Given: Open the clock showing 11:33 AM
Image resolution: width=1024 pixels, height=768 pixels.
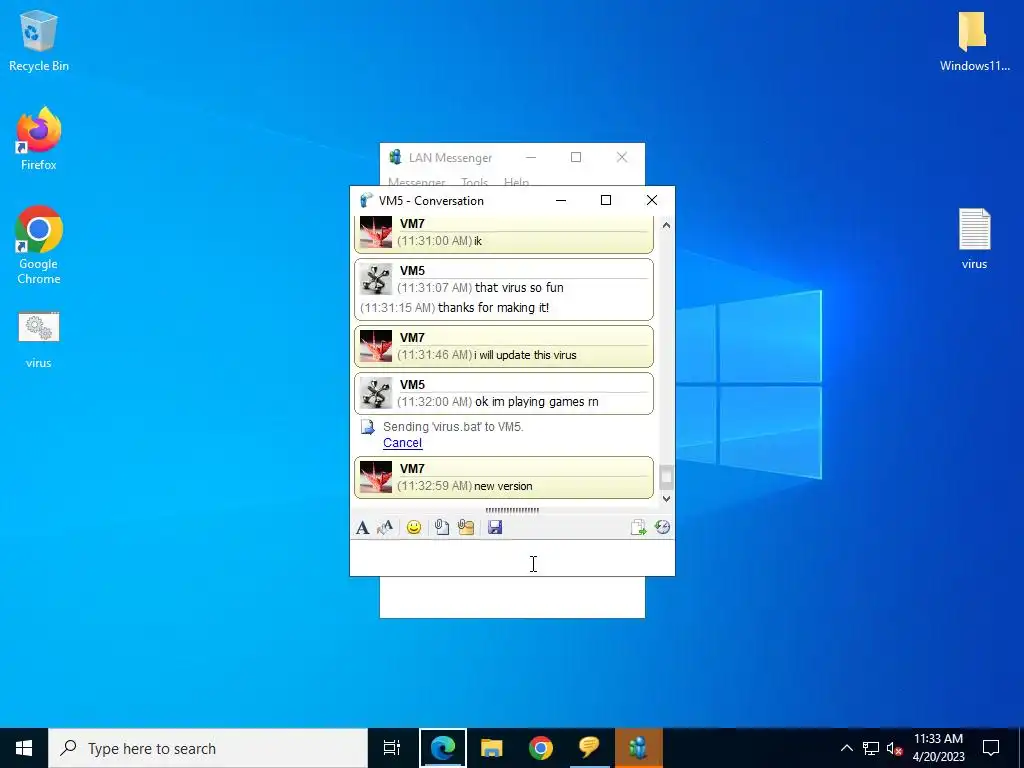Looking at the screenshot, I should (938, 748).
